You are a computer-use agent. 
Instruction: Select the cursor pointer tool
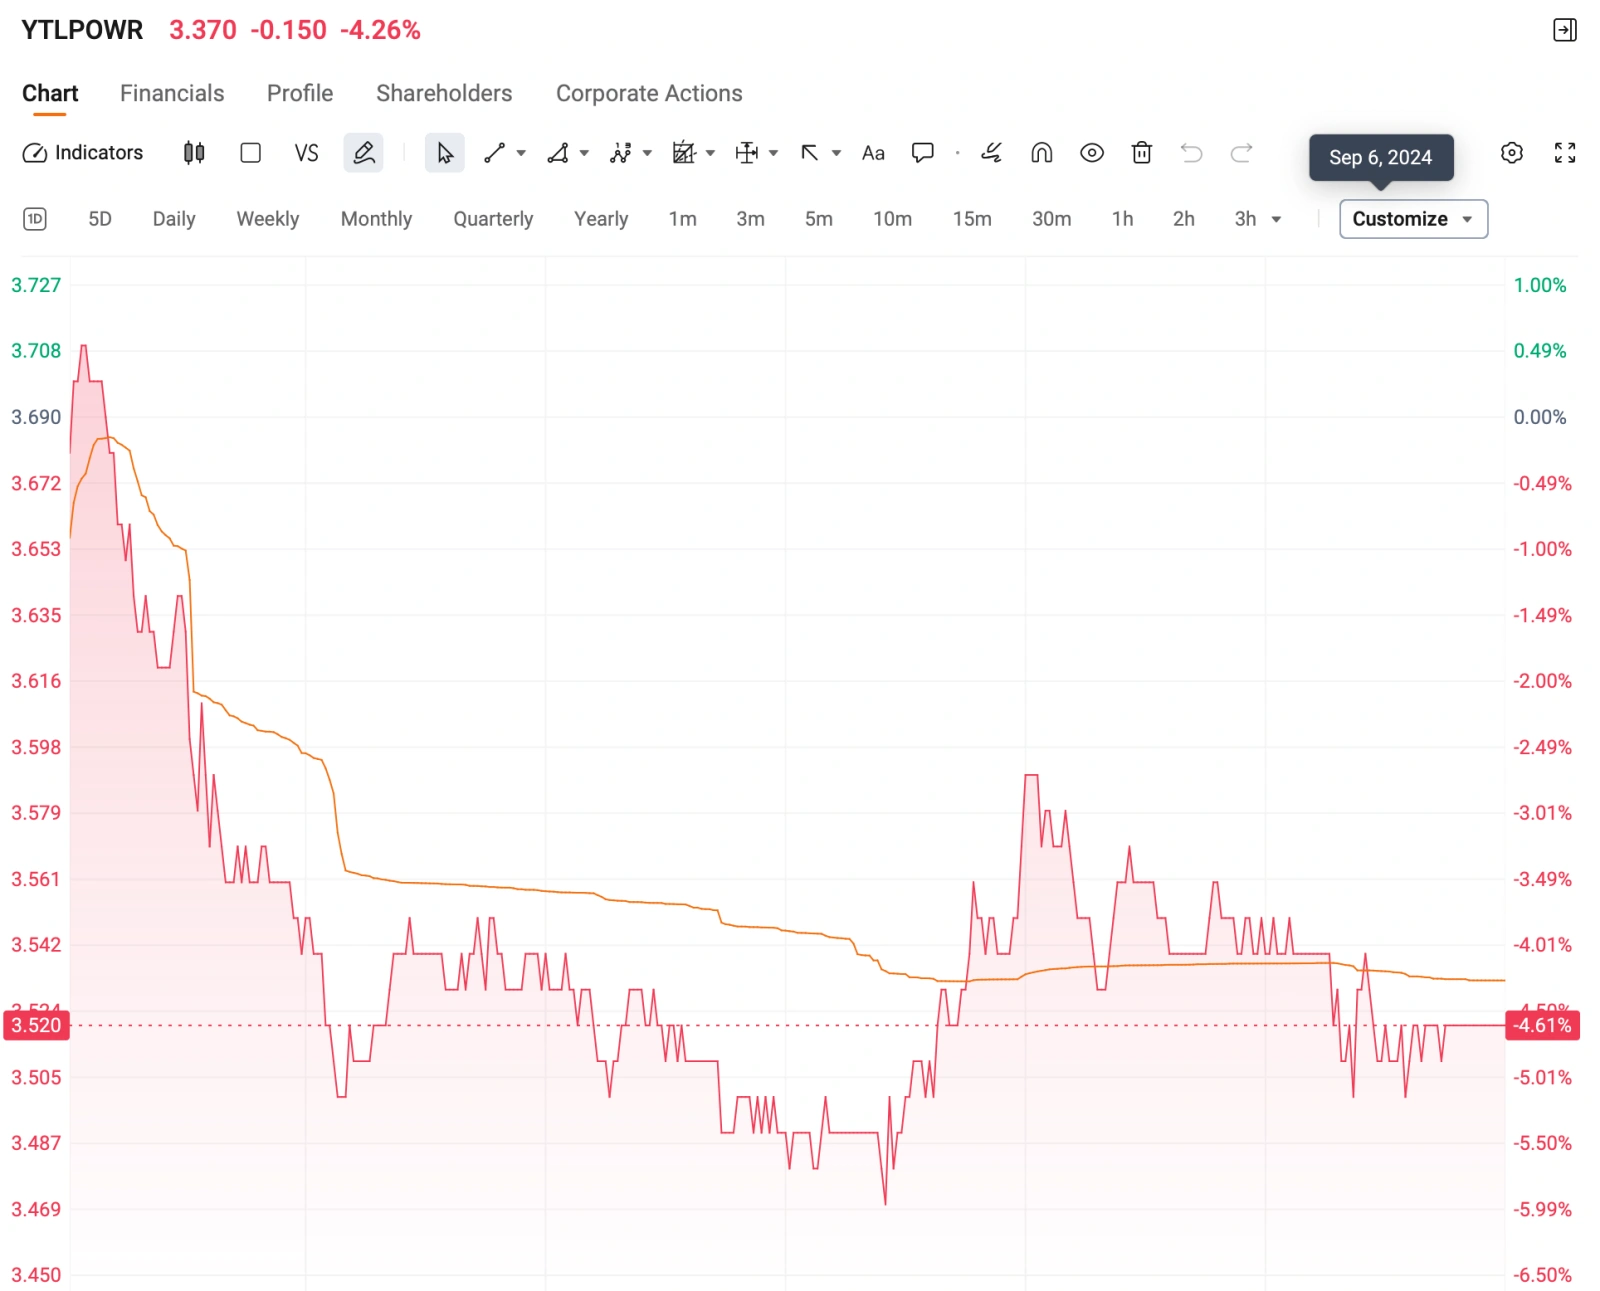(x=445, y=153)
